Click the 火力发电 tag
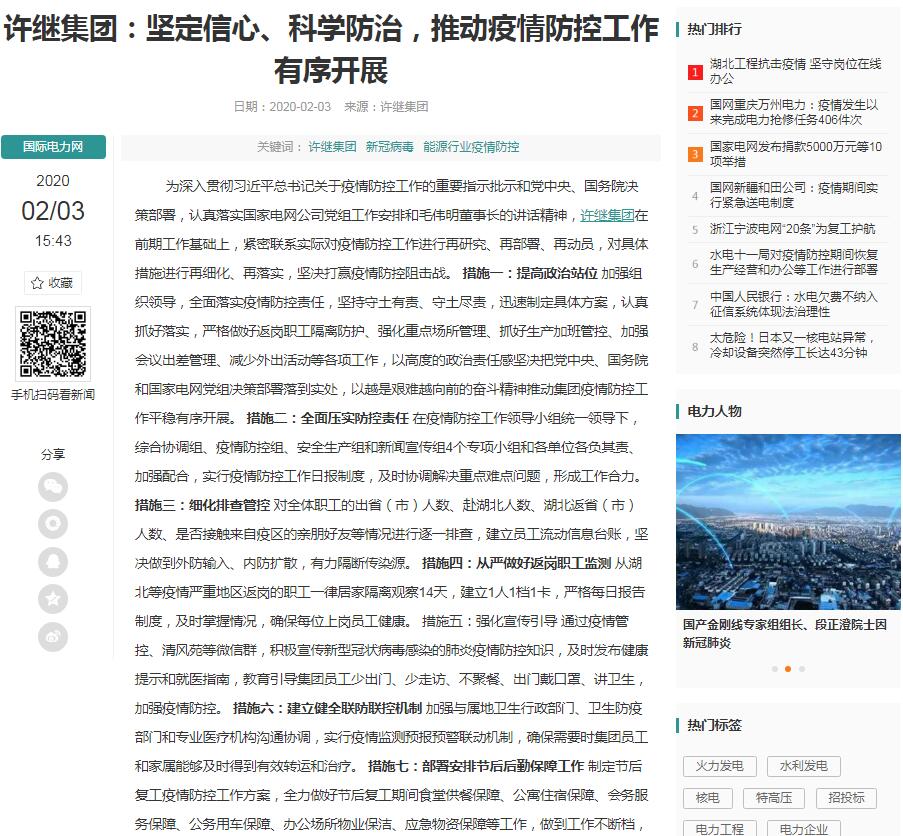The width and height of the screenshot is (903, 836). [720, 766]
